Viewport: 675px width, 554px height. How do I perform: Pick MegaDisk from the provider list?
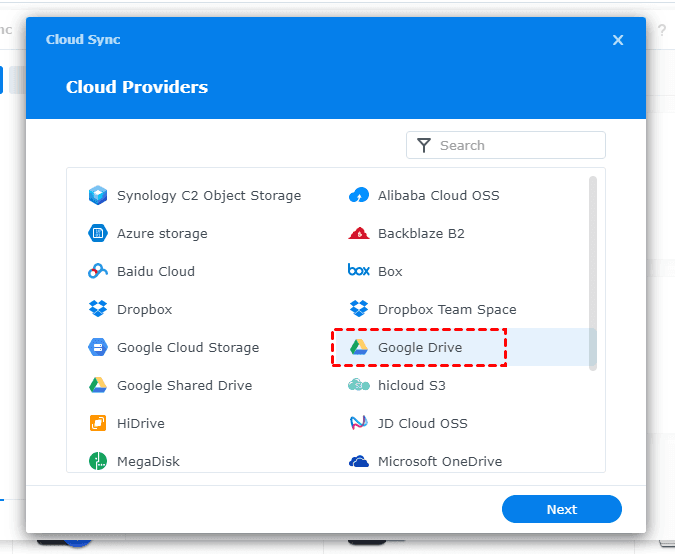coord(148,461)
